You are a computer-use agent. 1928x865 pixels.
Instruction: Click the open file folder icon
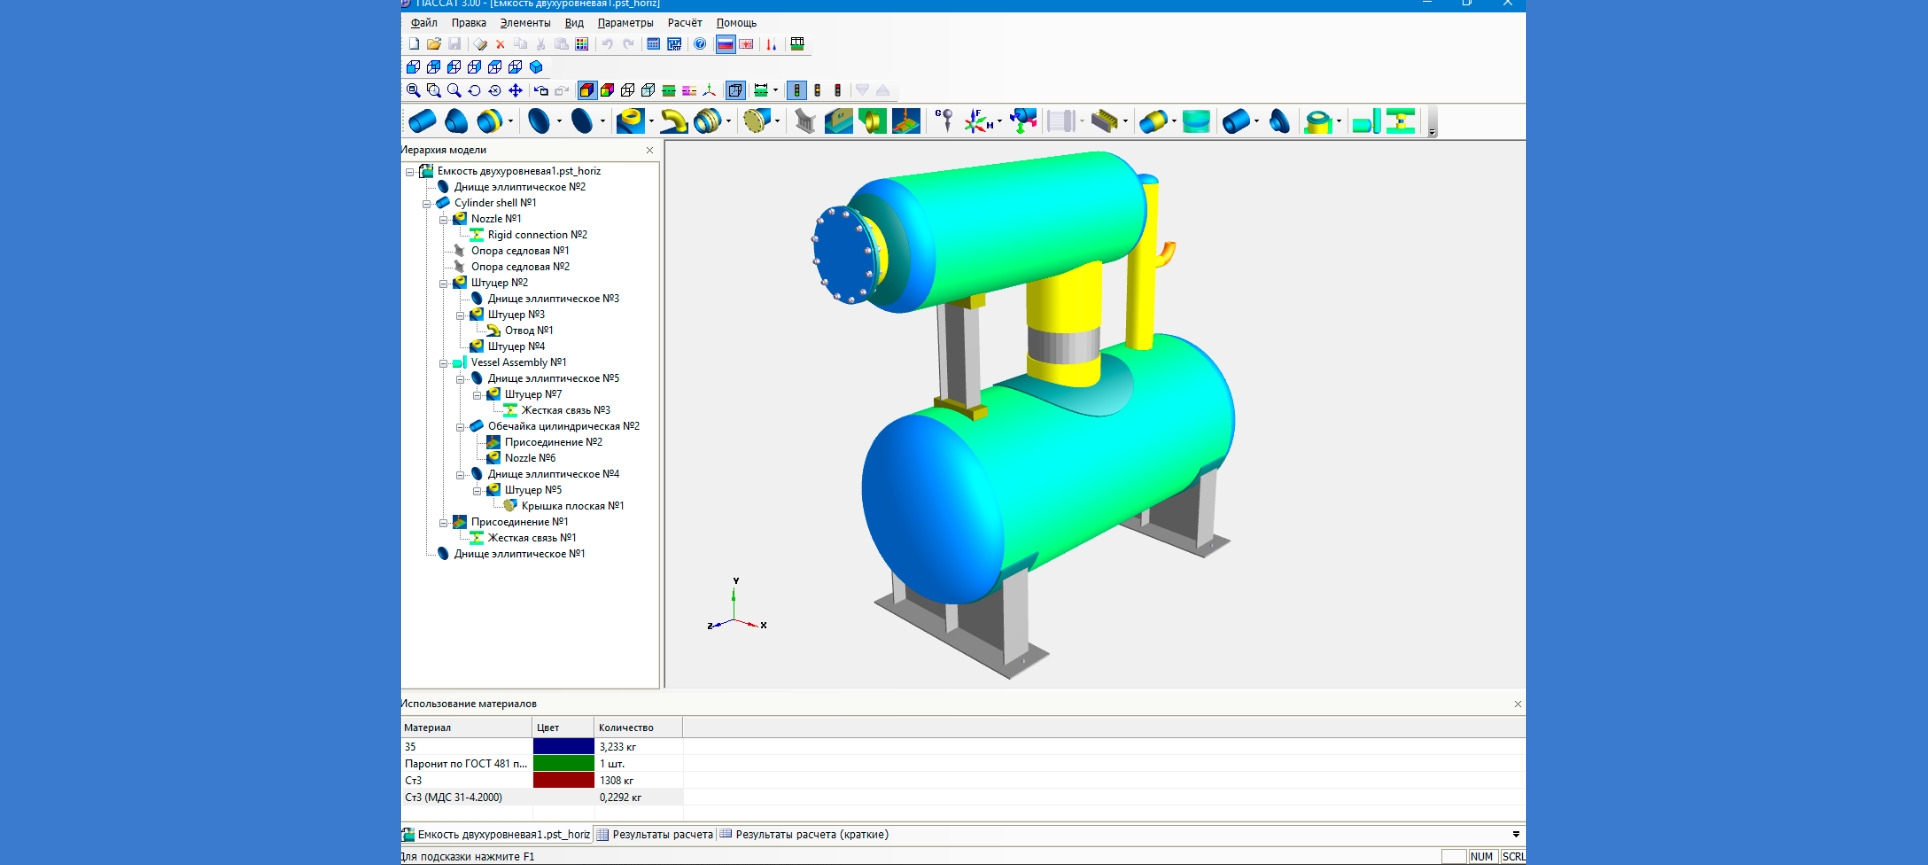[x=434, y=44]
